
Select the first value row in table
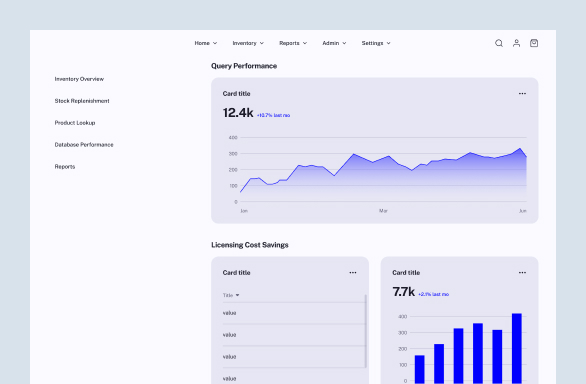[x=293, y=313]
